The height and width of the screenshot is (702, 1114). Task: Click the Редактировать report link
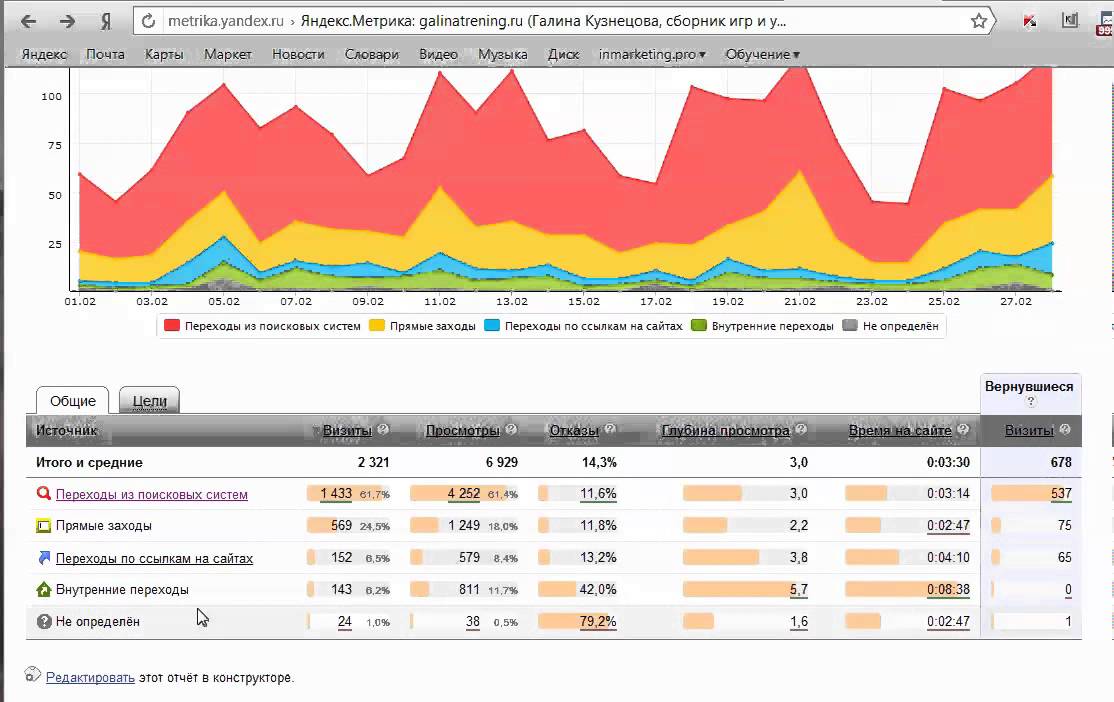90,677
